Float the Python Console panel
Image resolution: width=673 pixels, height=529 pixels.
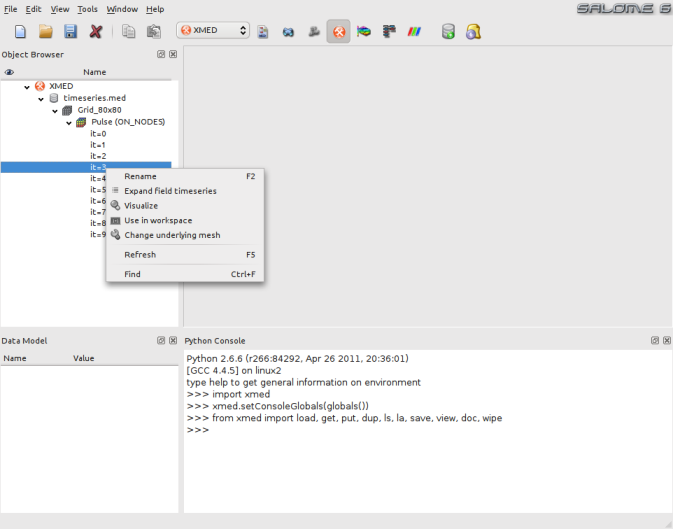pyautogui.click(x=655, y=341)
